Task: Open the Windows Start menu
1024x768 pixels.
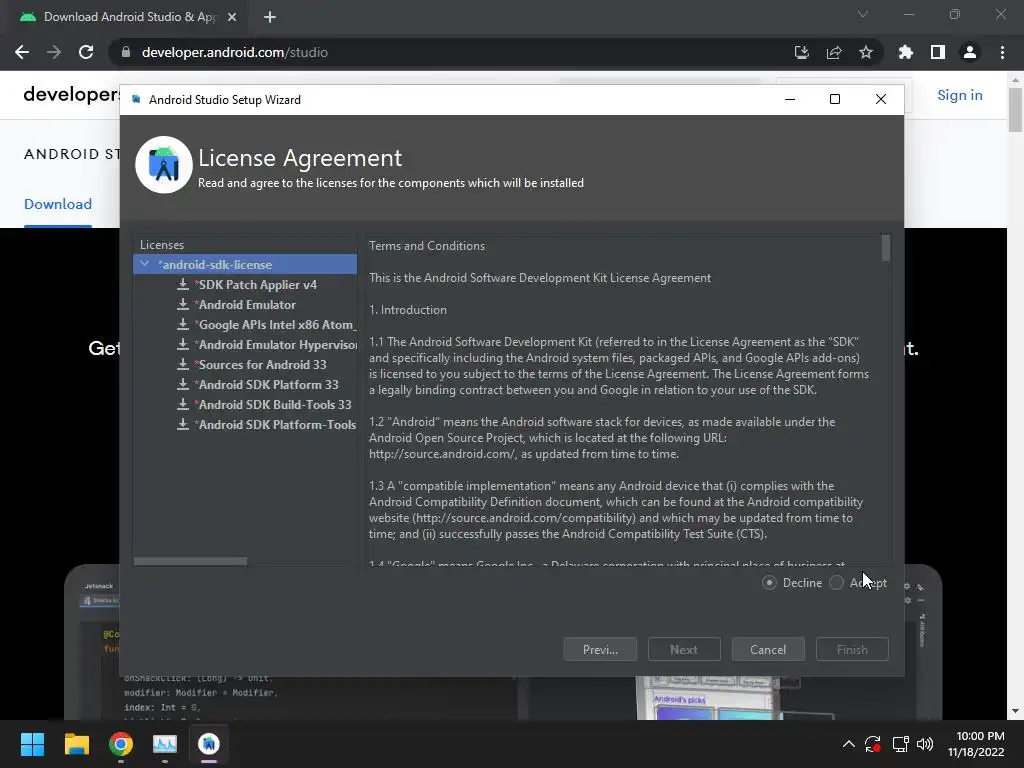Action: point(33,744)
